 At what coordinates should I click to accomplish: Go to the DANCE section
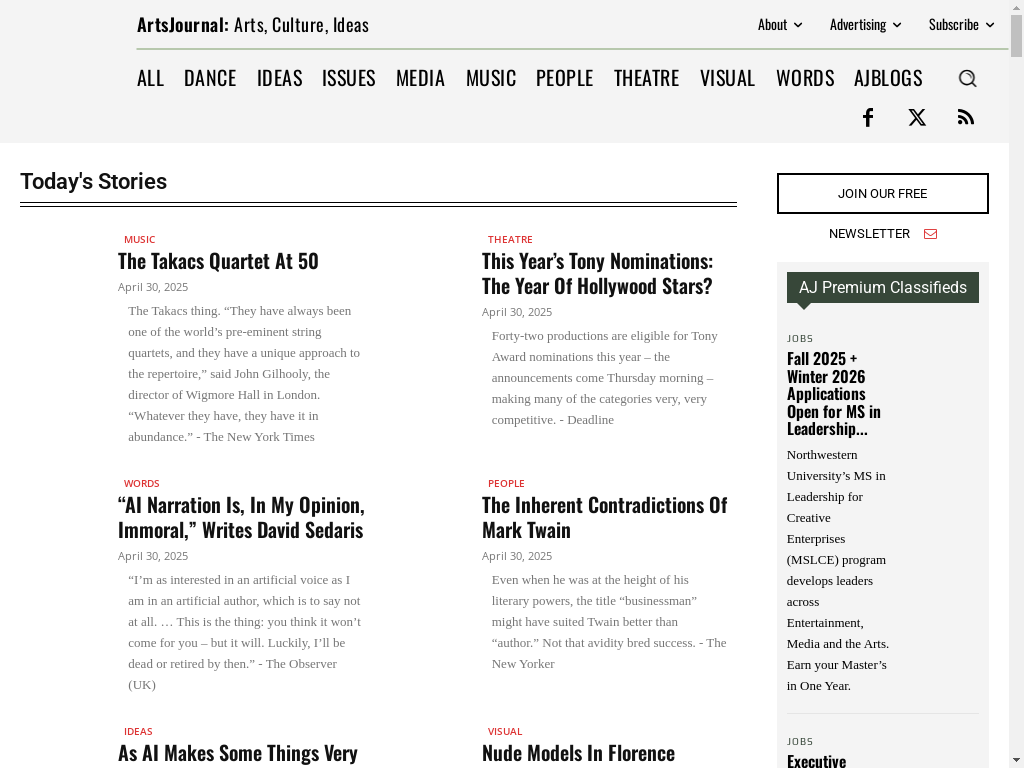point(210,78)
